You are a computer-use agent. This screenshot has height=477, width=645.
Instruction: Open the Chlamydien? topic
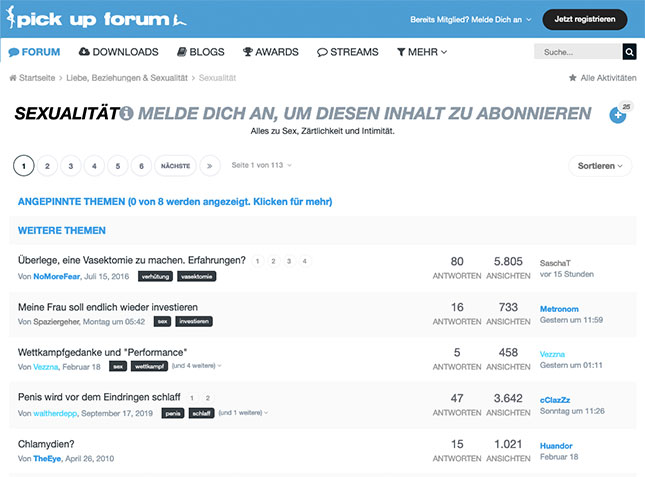pyautogui.click(x=46, y=443)
